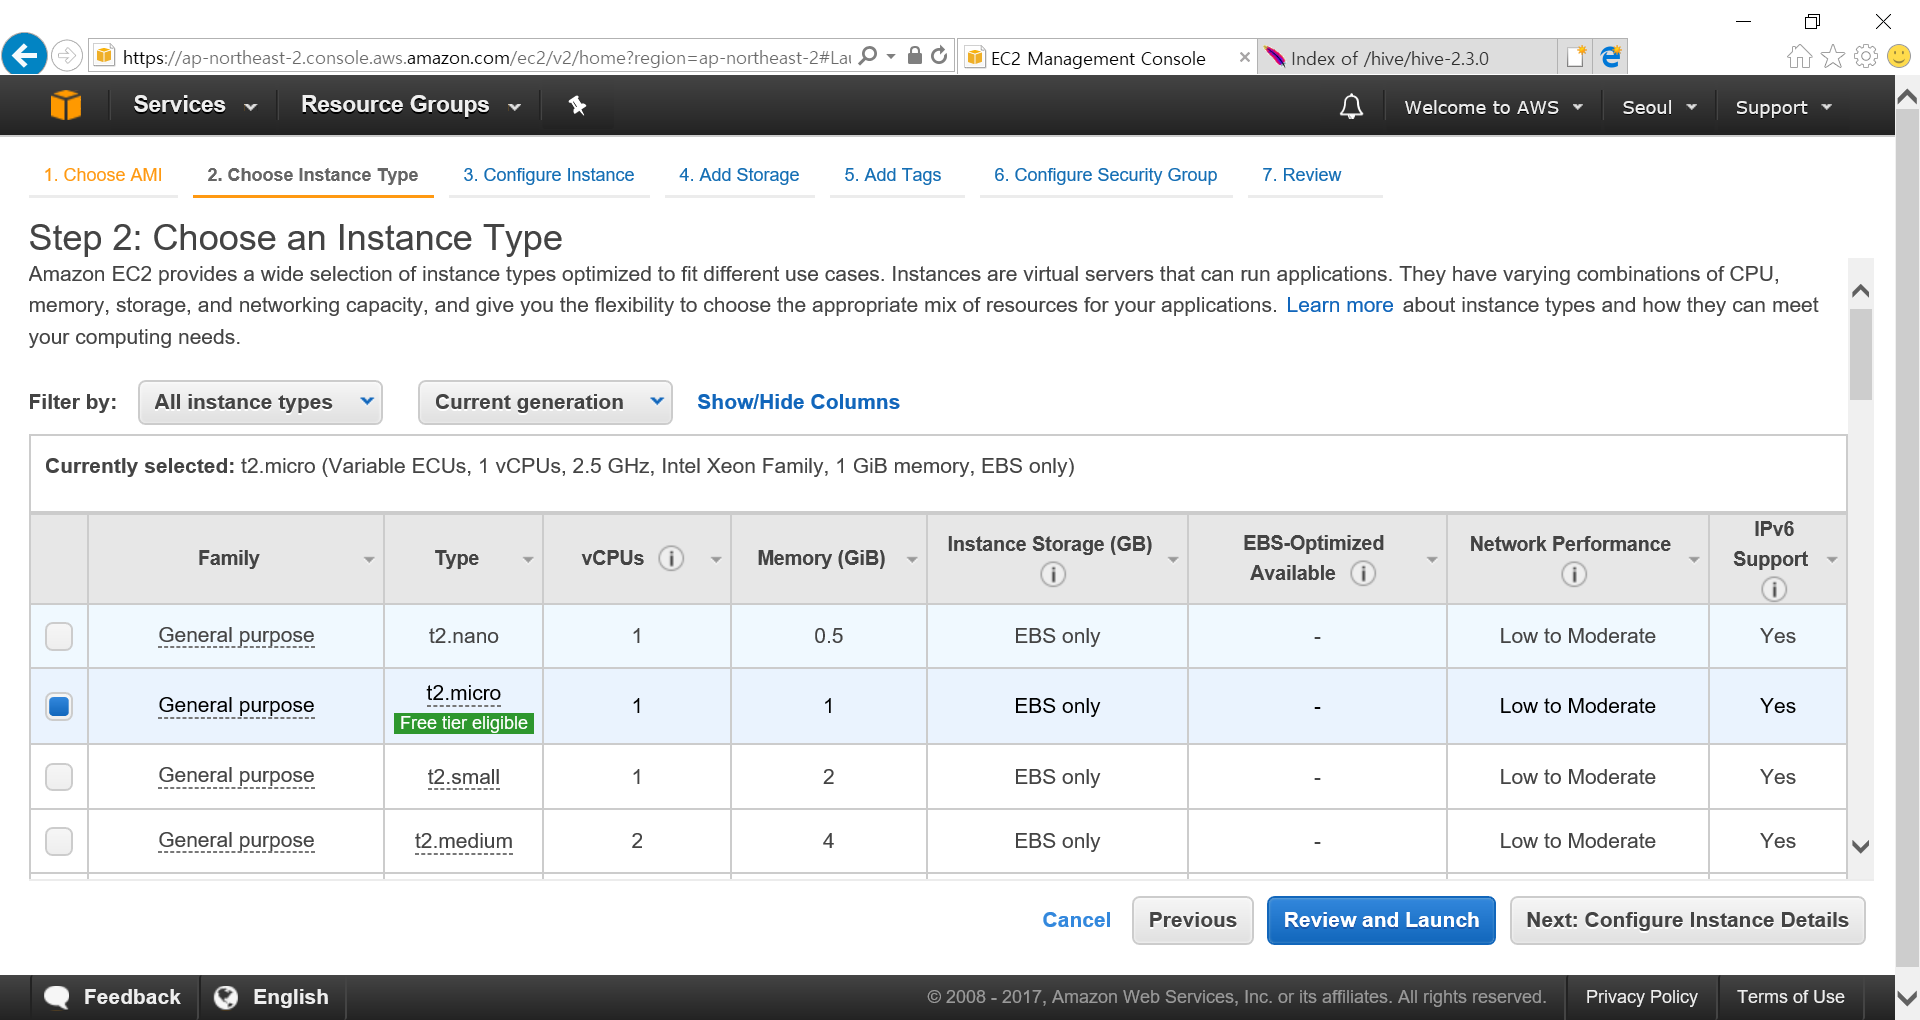Open the Support dropdown menu
1920x1020 pixels.
click(x=1783, y=107)
